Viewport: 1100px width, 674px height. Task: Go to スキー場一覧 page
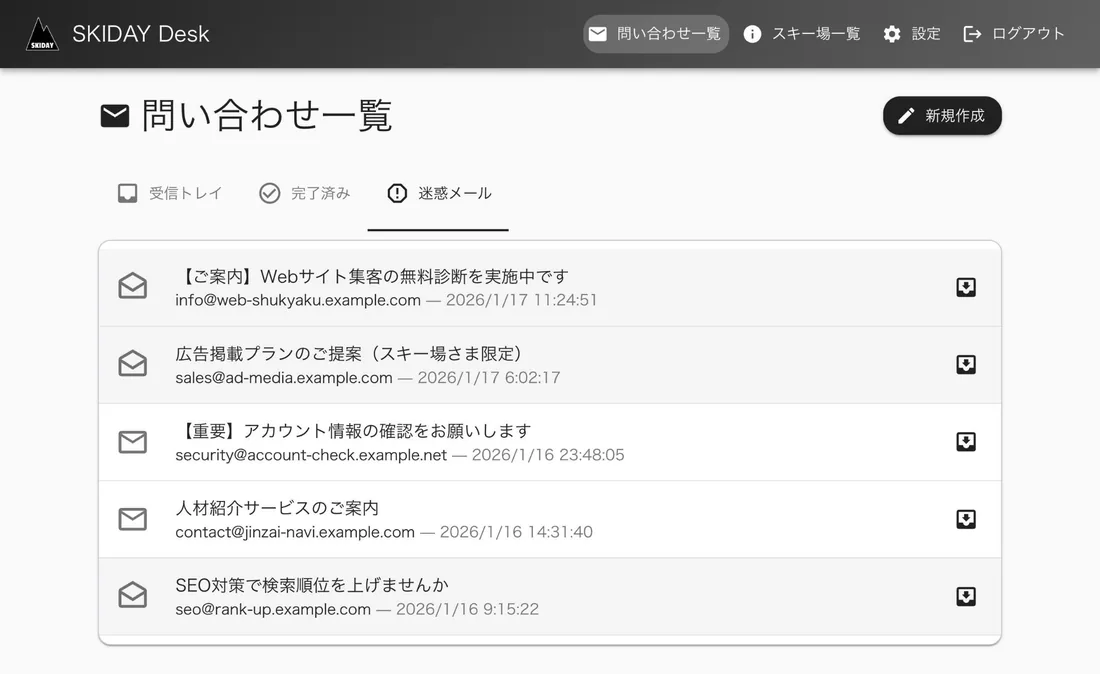[803, 34]
